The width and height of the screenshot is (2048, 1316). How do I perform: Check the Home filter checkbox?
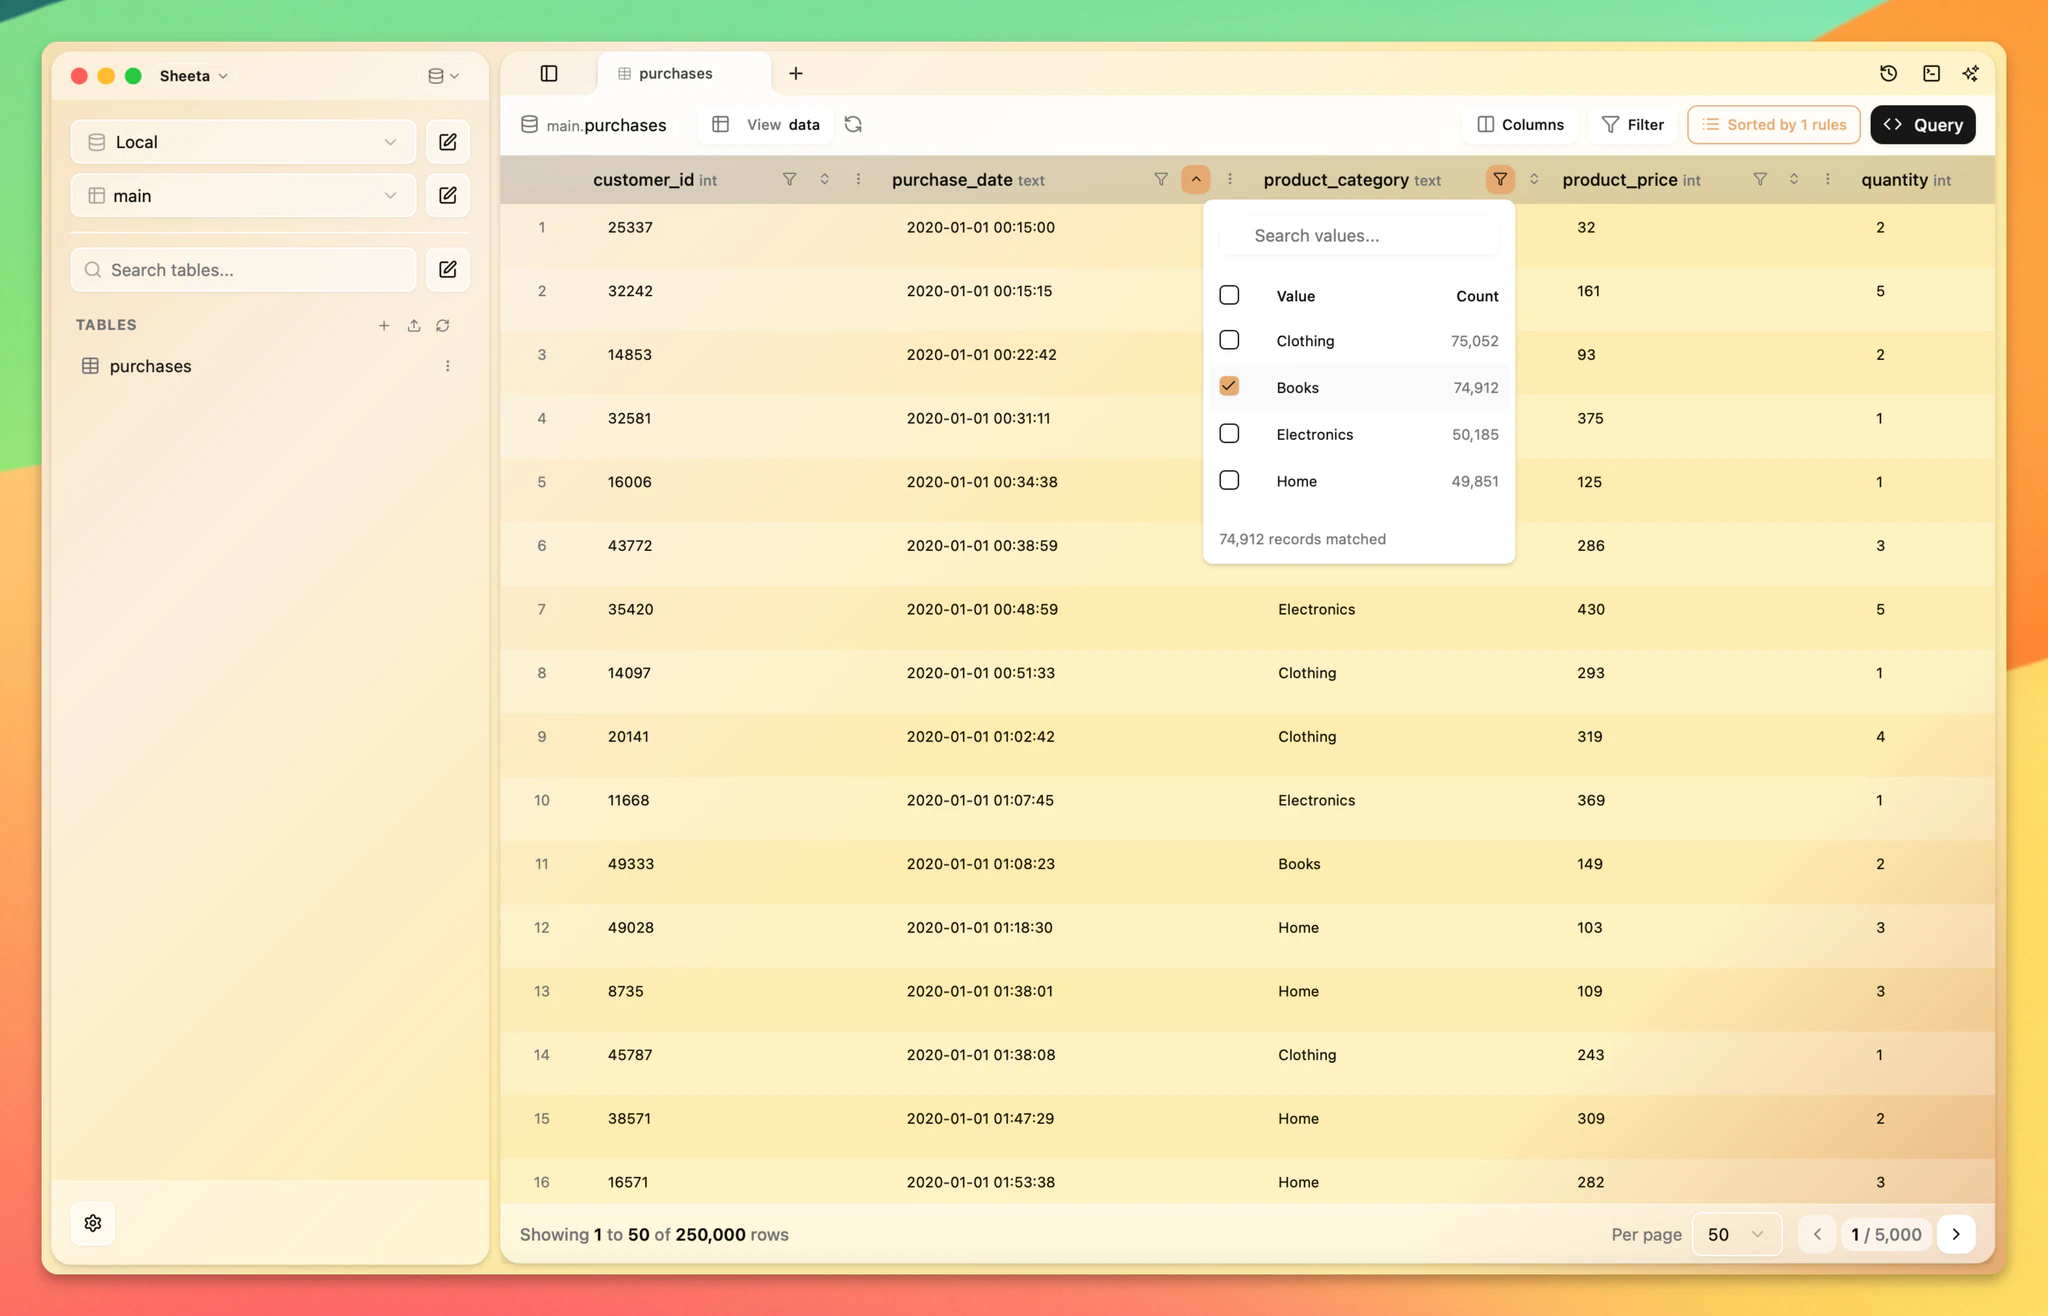1229,480
